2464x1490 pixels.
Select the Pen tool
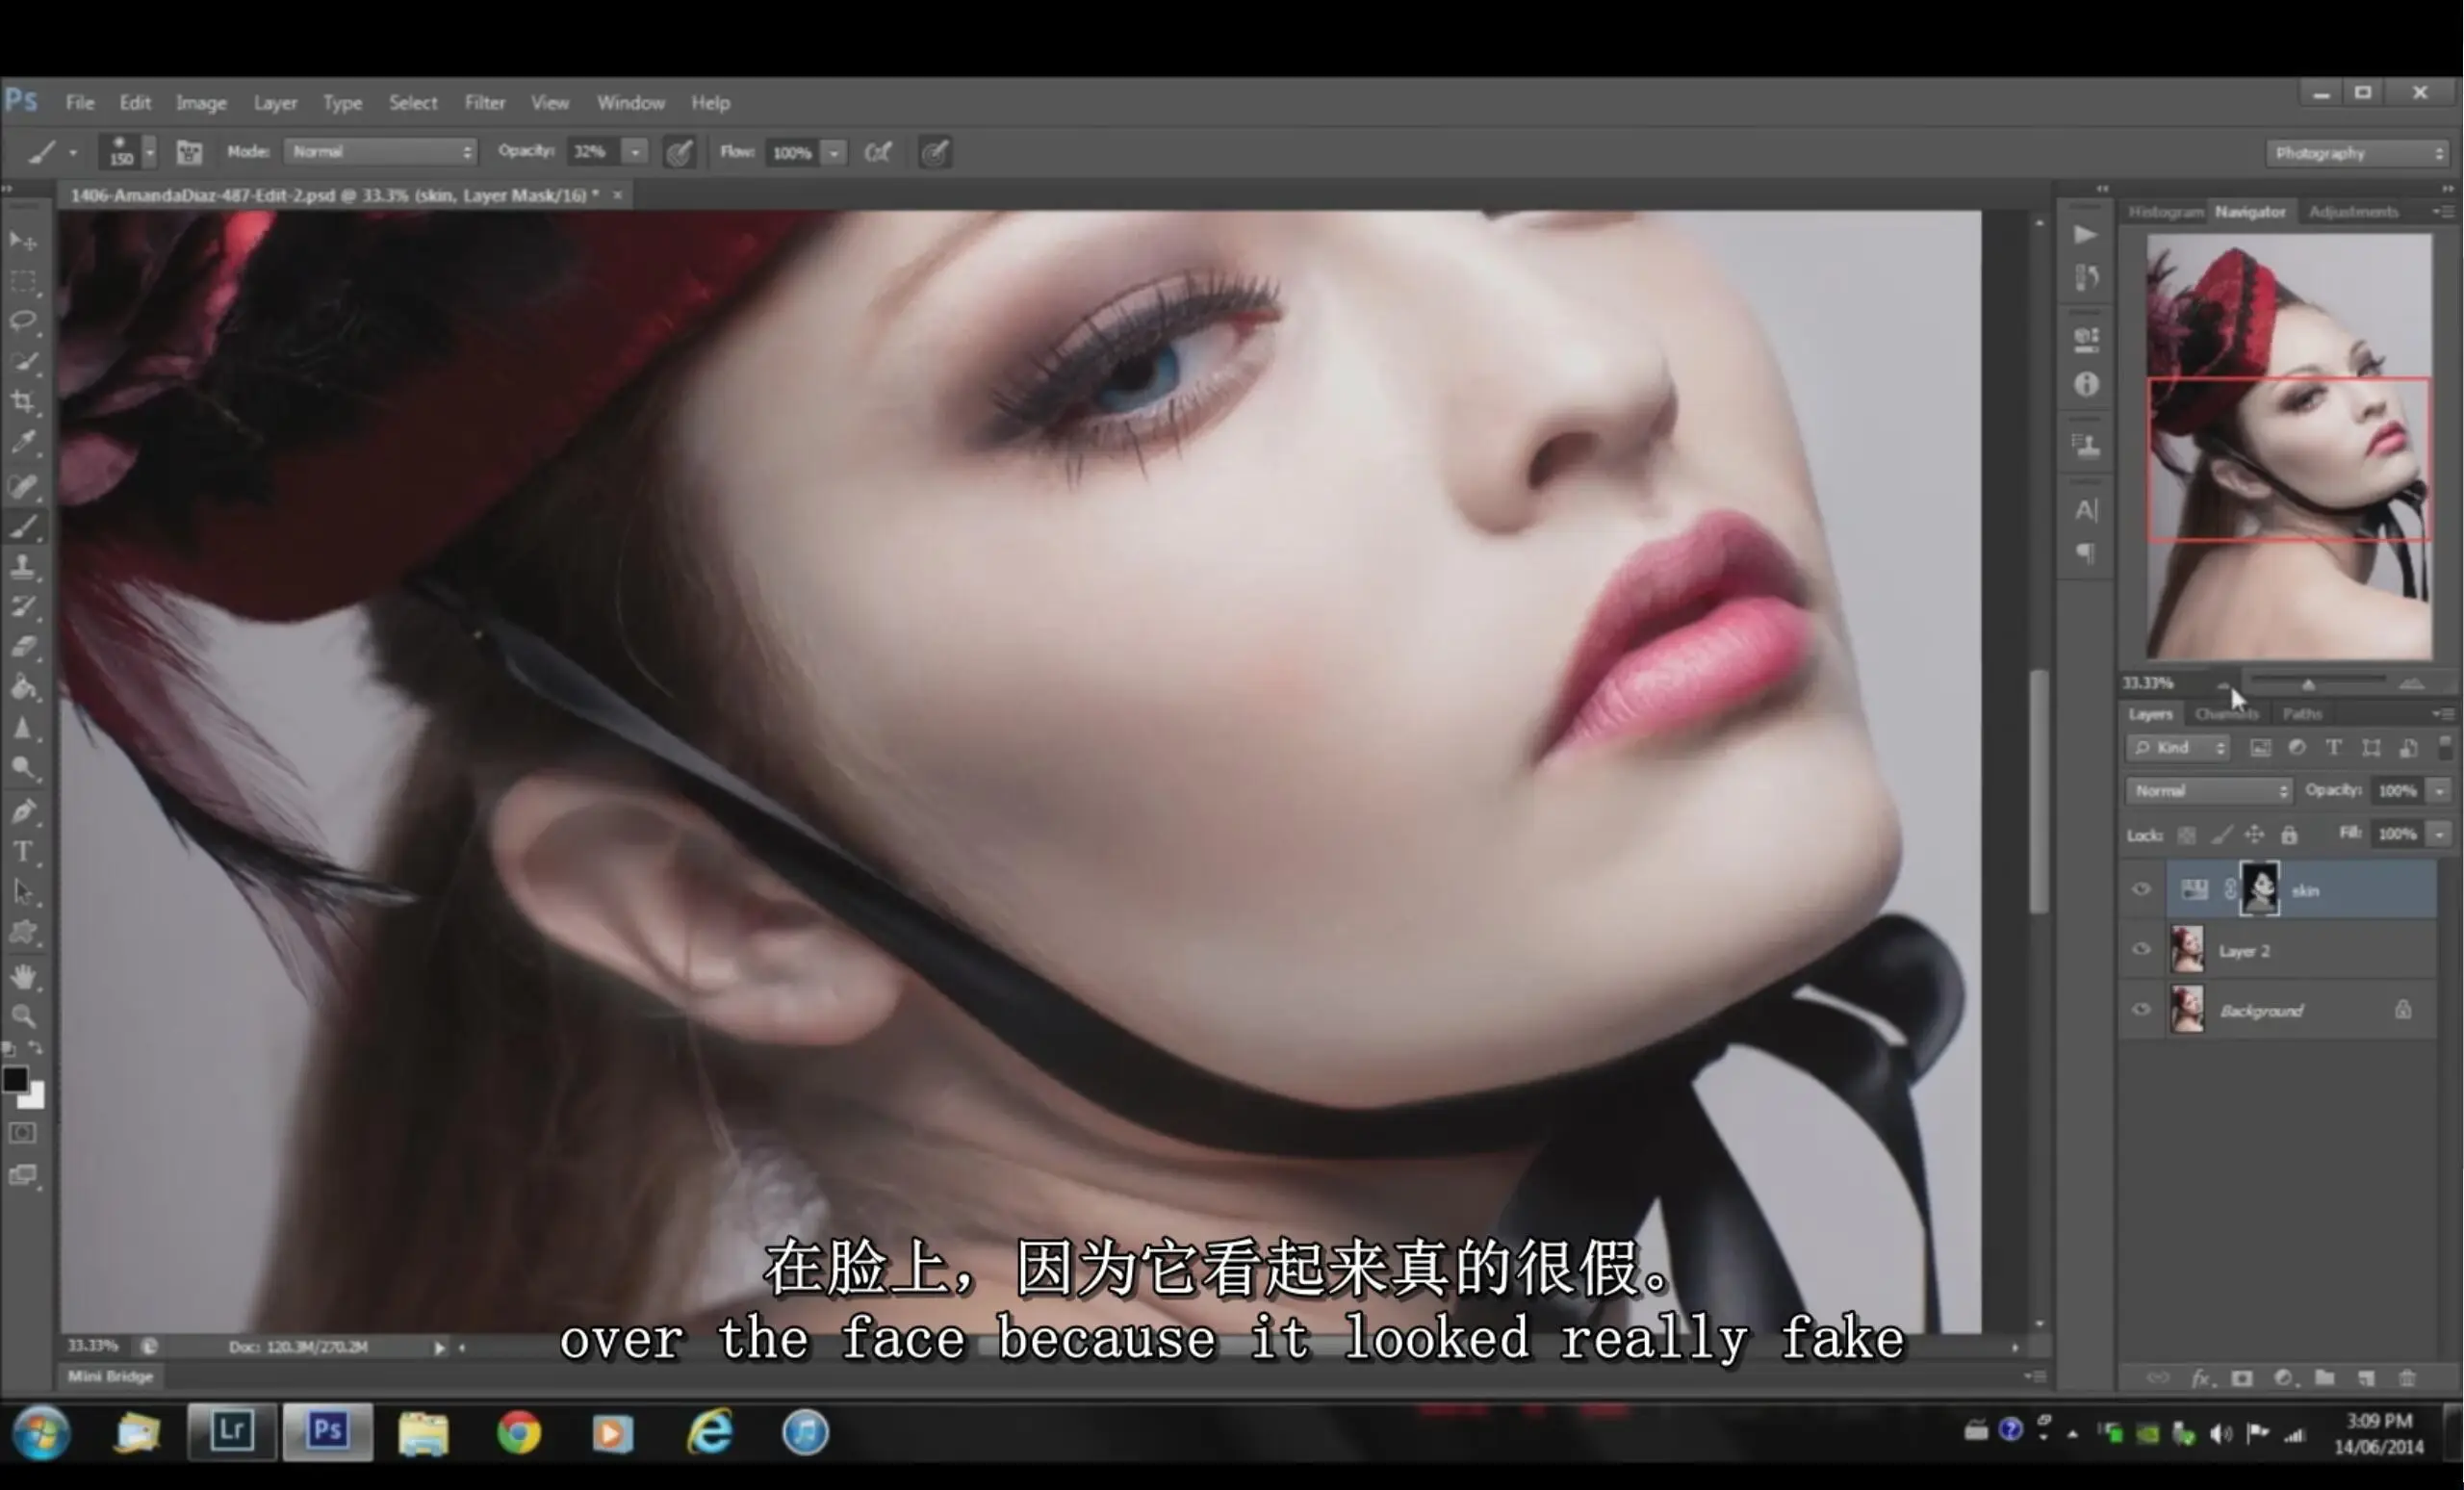pyautogui.click(x=23, y=811)
